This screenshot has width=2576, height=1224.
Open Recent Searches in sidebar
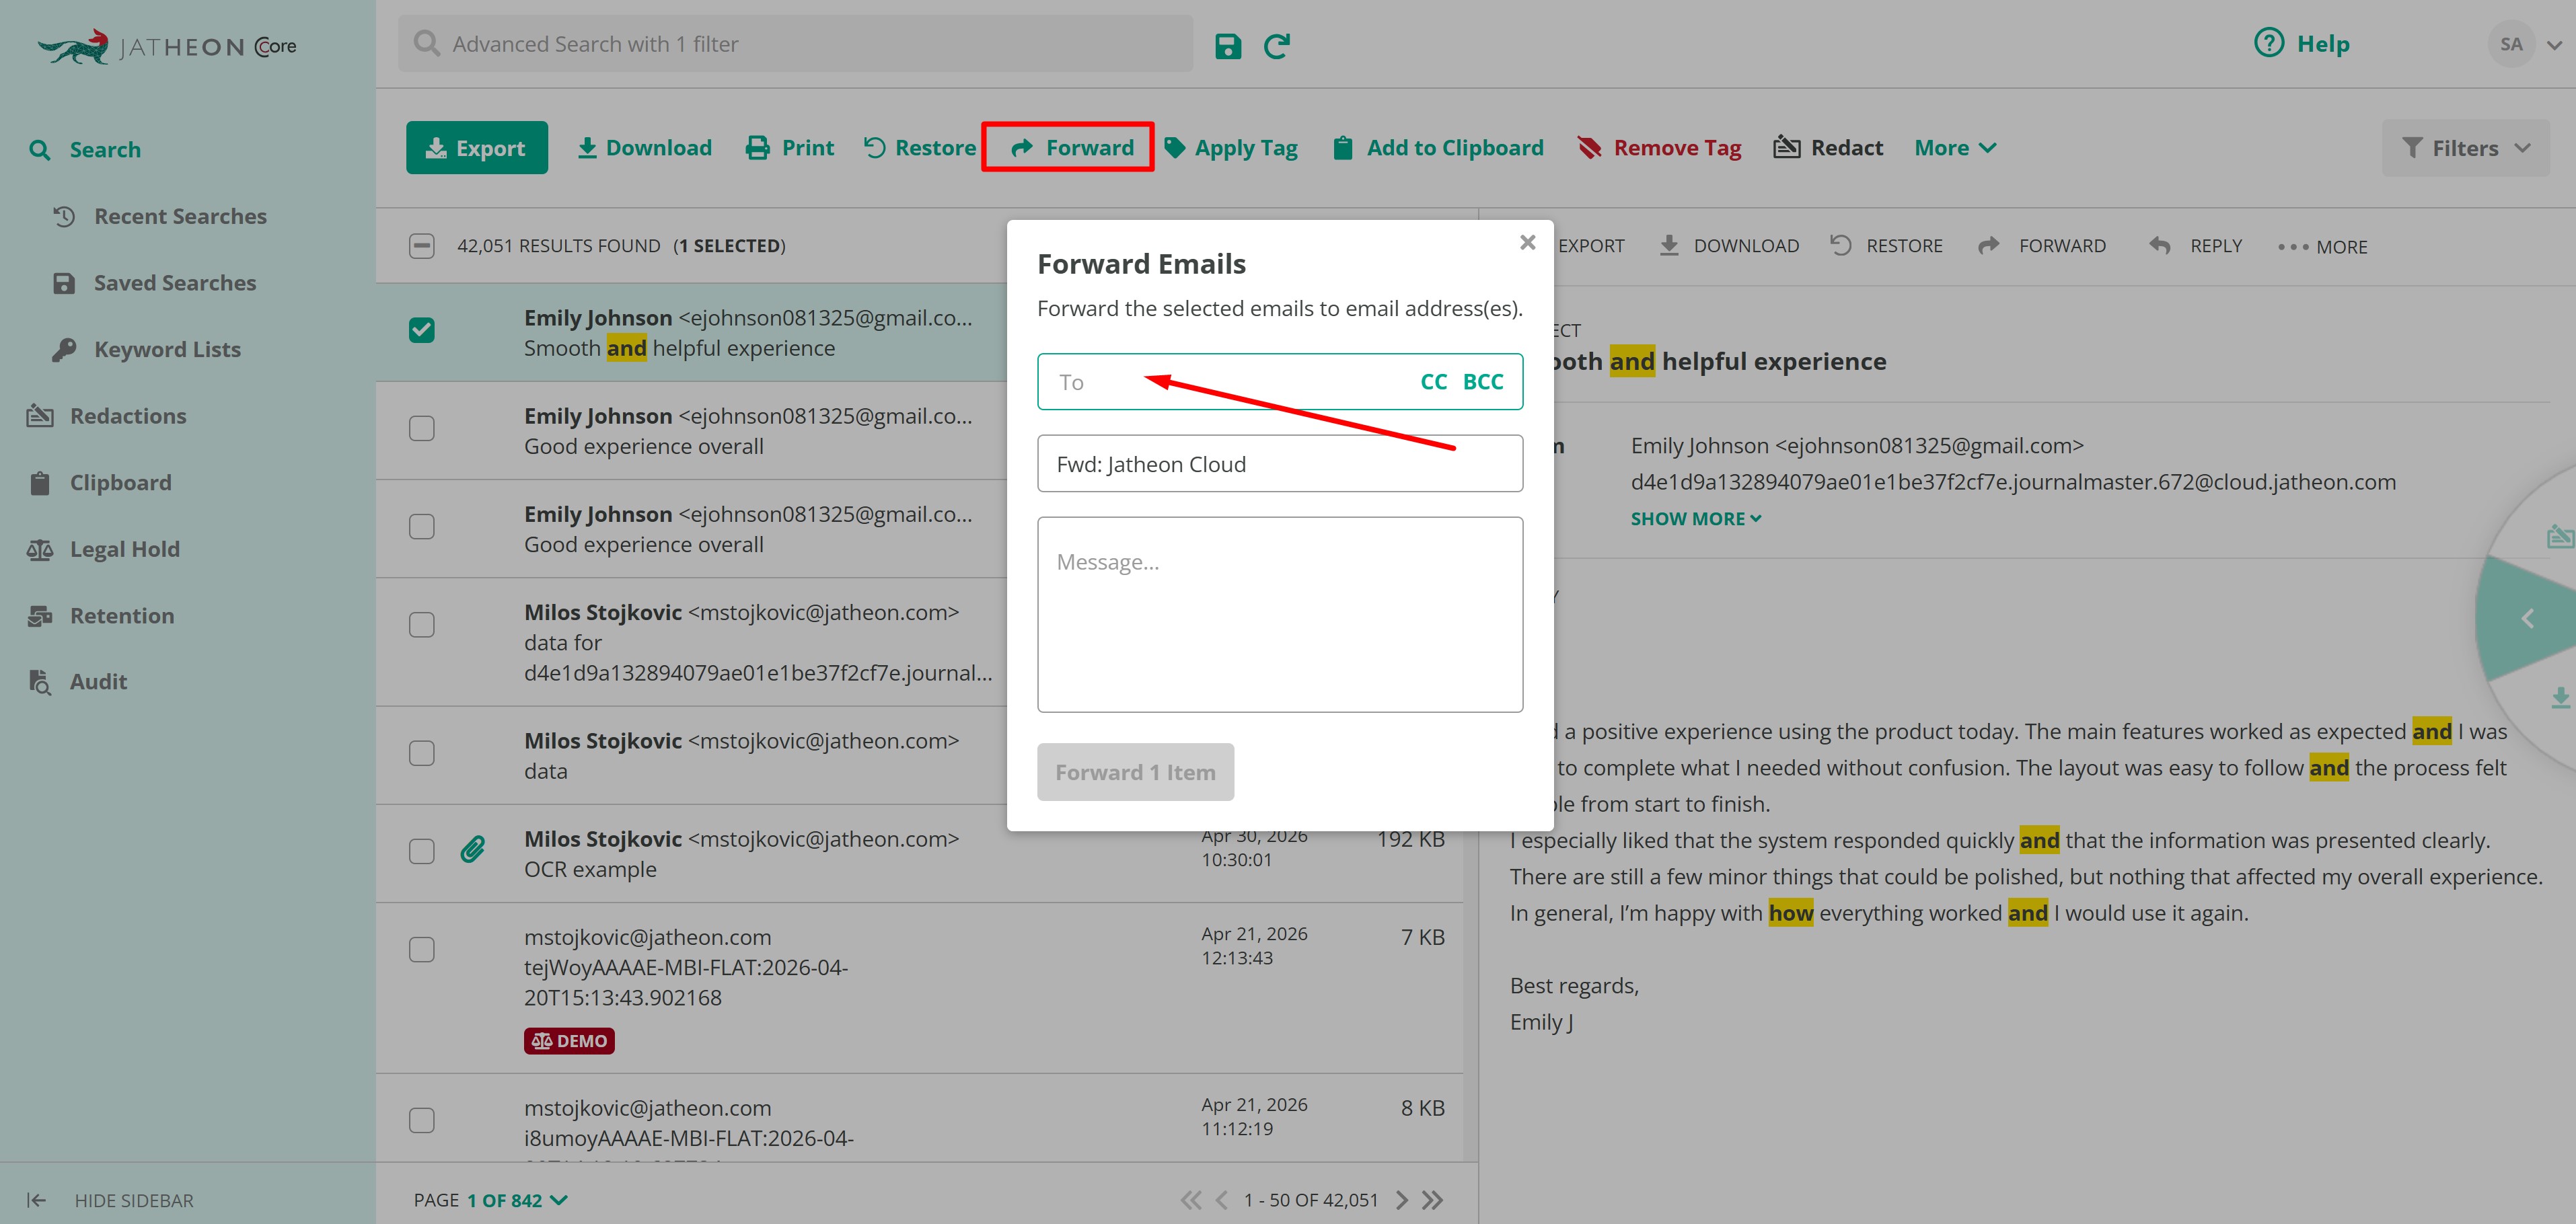(160, 216)
